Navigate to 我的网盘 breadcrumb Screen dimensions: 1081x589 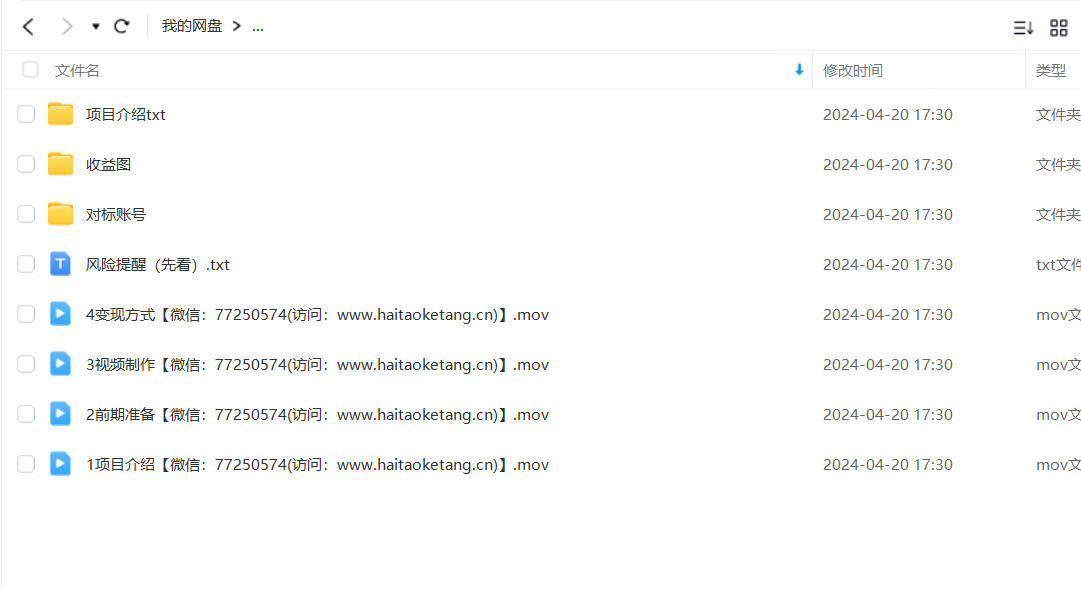tap(192, 26)
